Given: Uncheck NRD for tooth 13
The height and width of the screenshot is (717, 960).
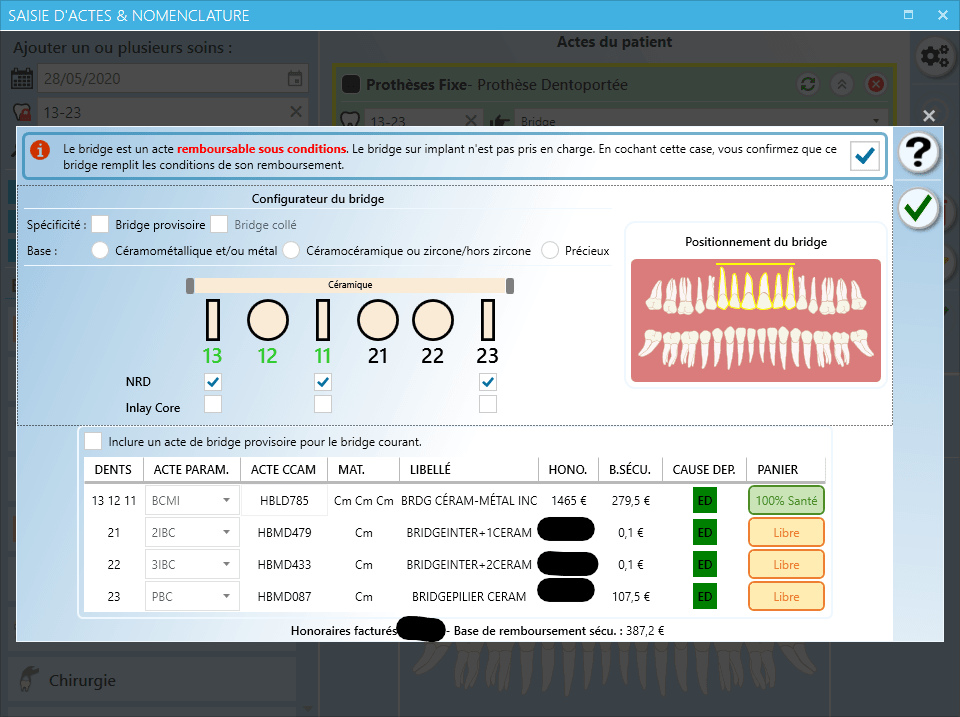Looking at the screenshot, I should click(x=212, y=382).
